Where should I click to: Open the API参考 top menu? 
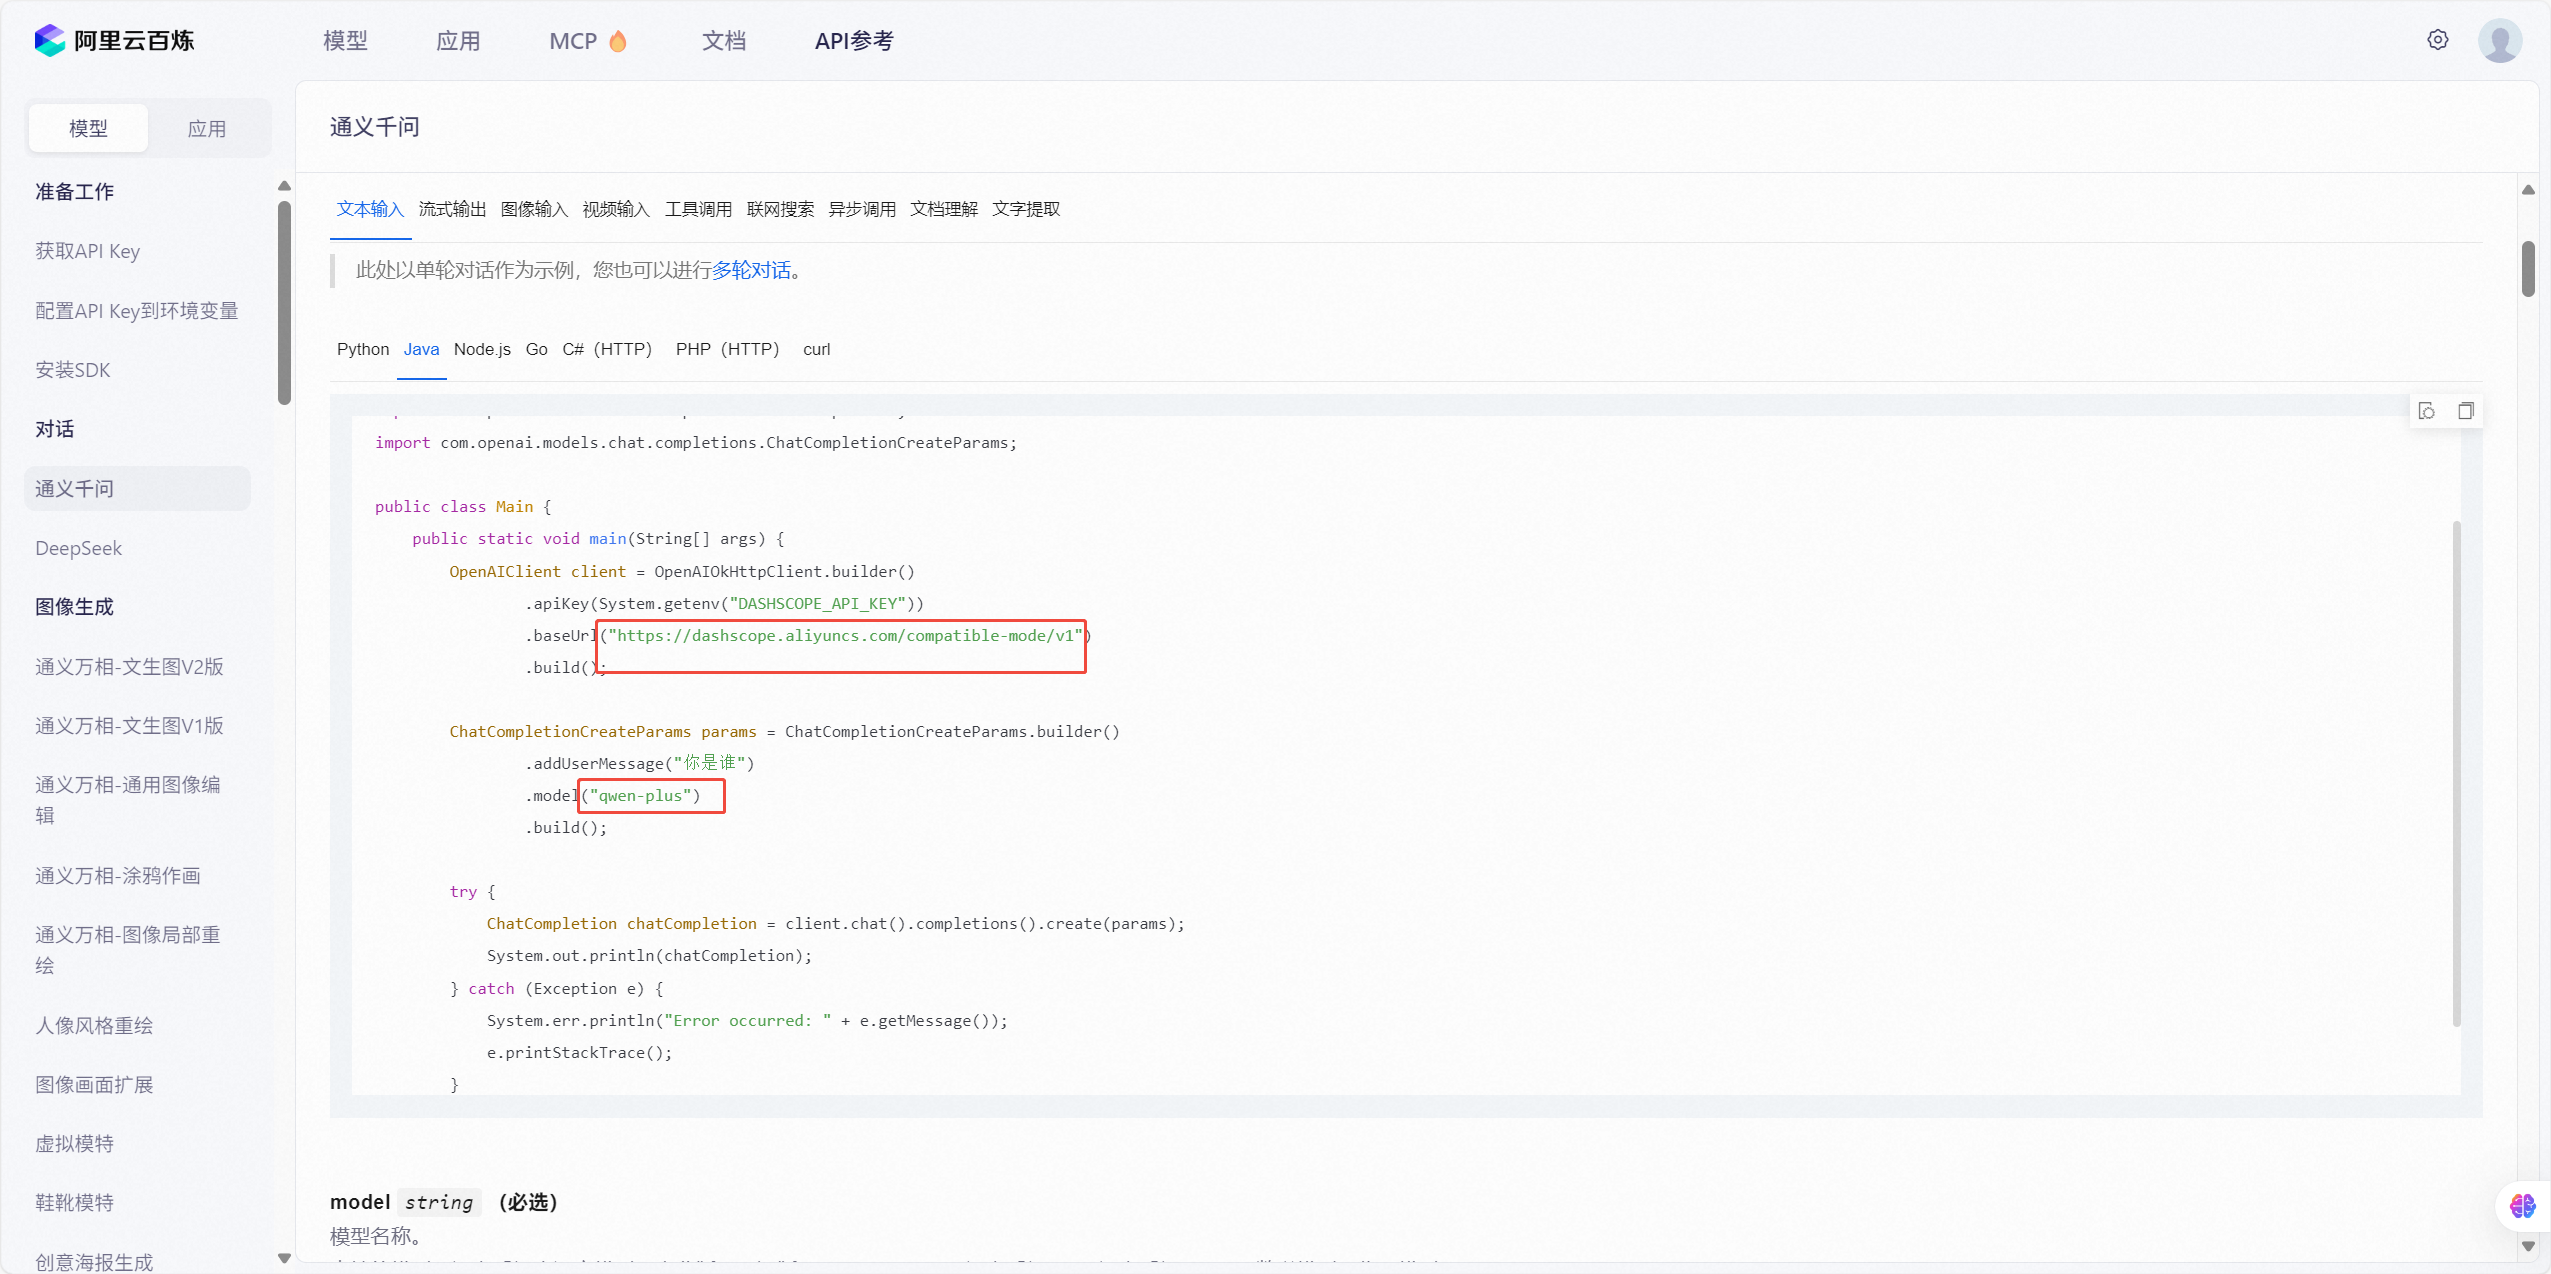pyautogui.click(x=854, y=41)
